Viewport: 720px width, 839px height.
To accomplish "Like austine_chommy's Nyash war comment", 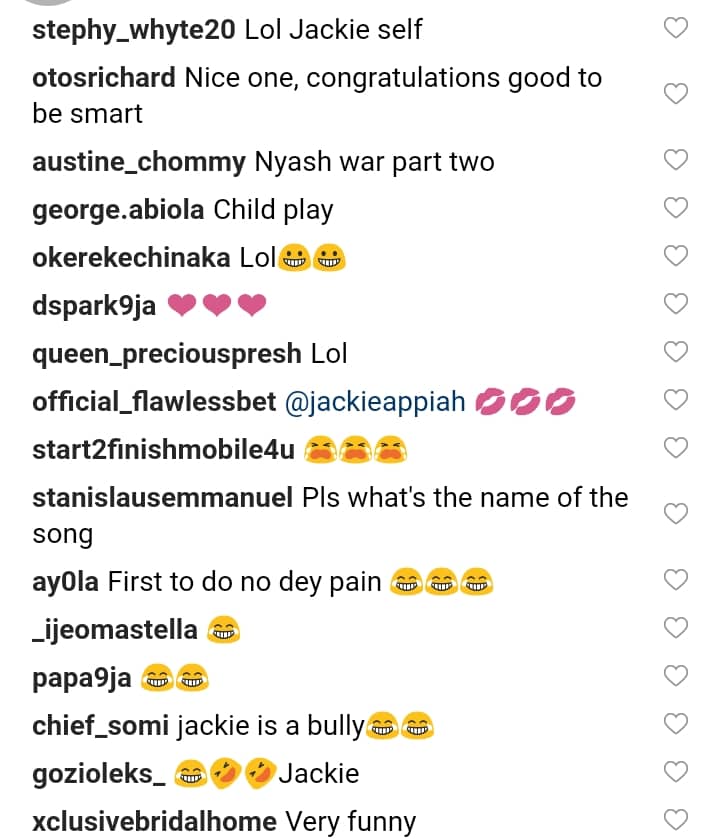I will pyautogui.click(x=677, y=161).
